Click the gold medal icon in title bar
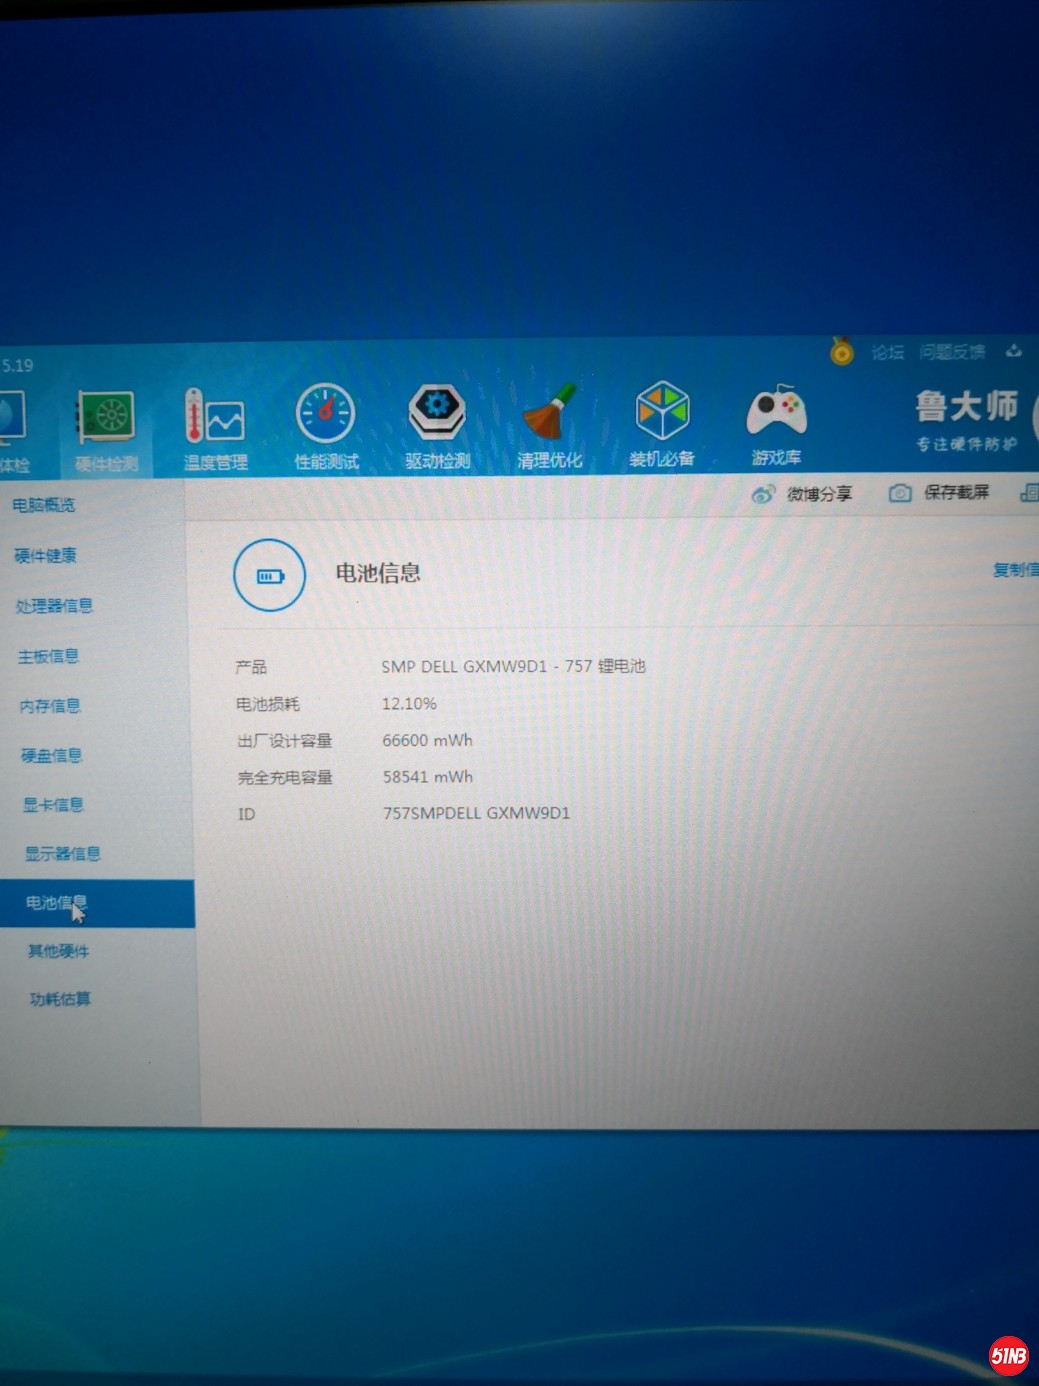This screenshot has height=1386, width=1039. 842,352
